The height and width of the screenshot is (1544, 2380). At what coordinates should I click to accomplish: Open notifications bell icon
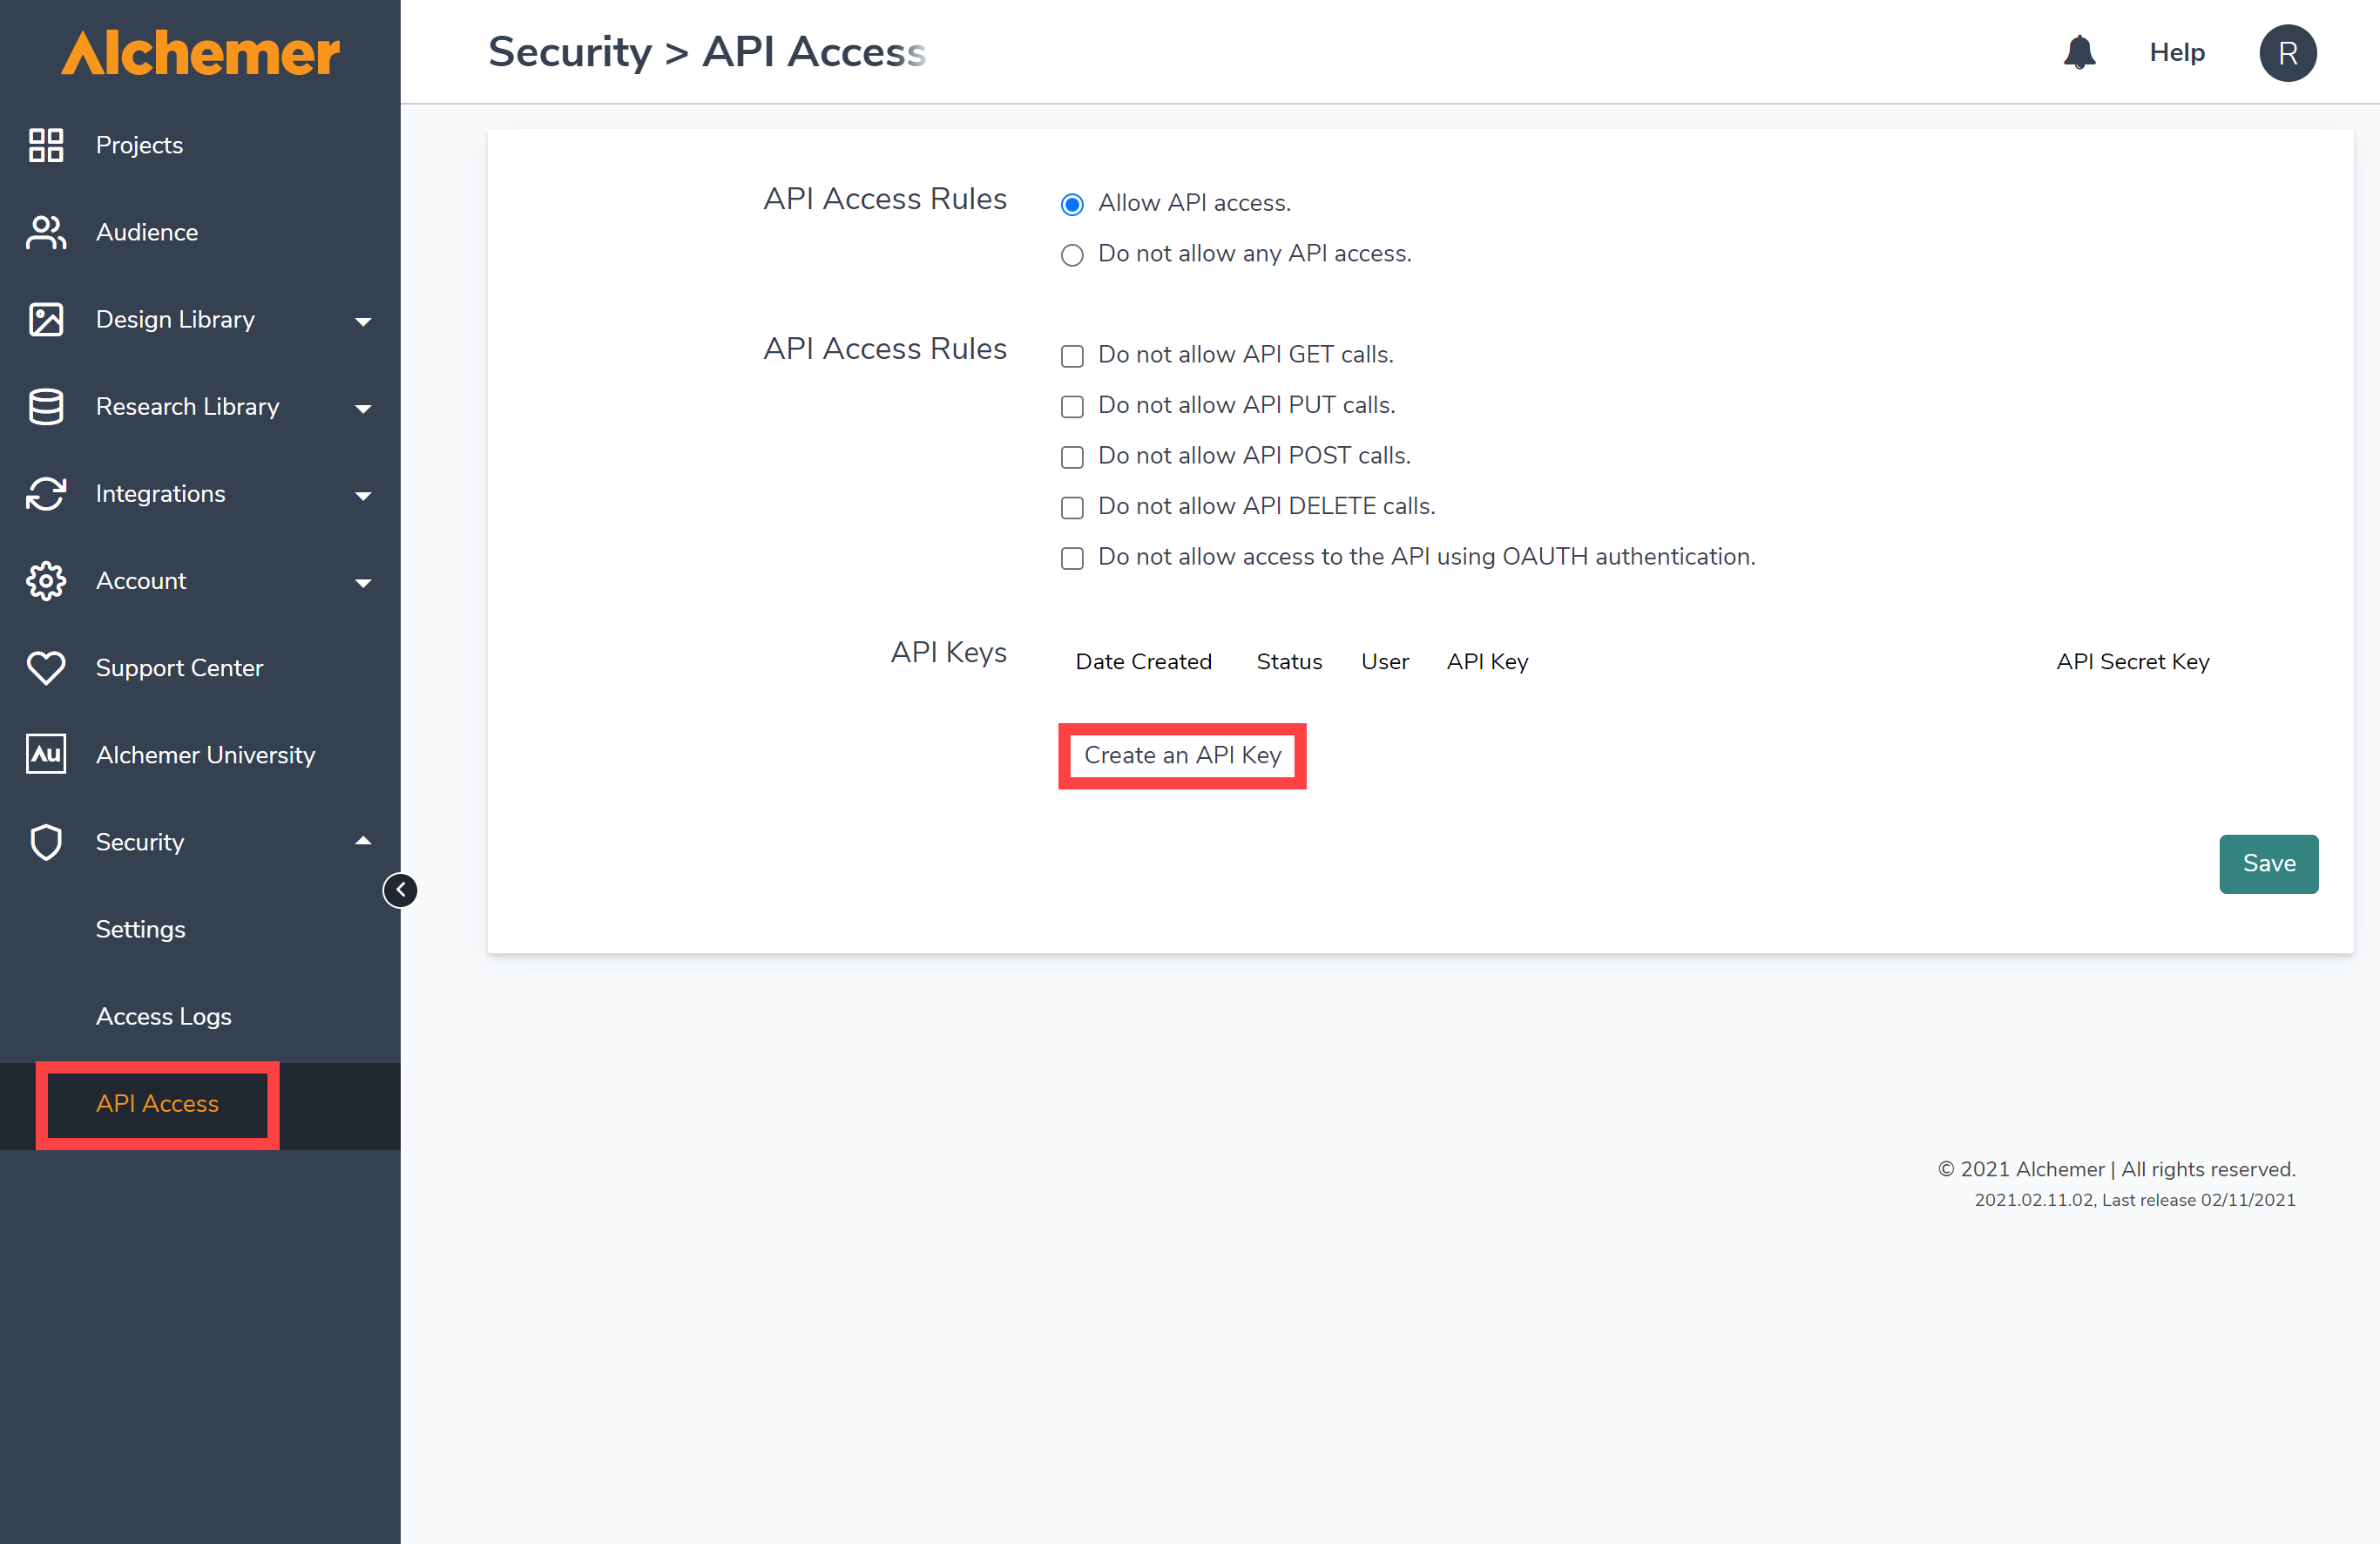click(2079, 52)
